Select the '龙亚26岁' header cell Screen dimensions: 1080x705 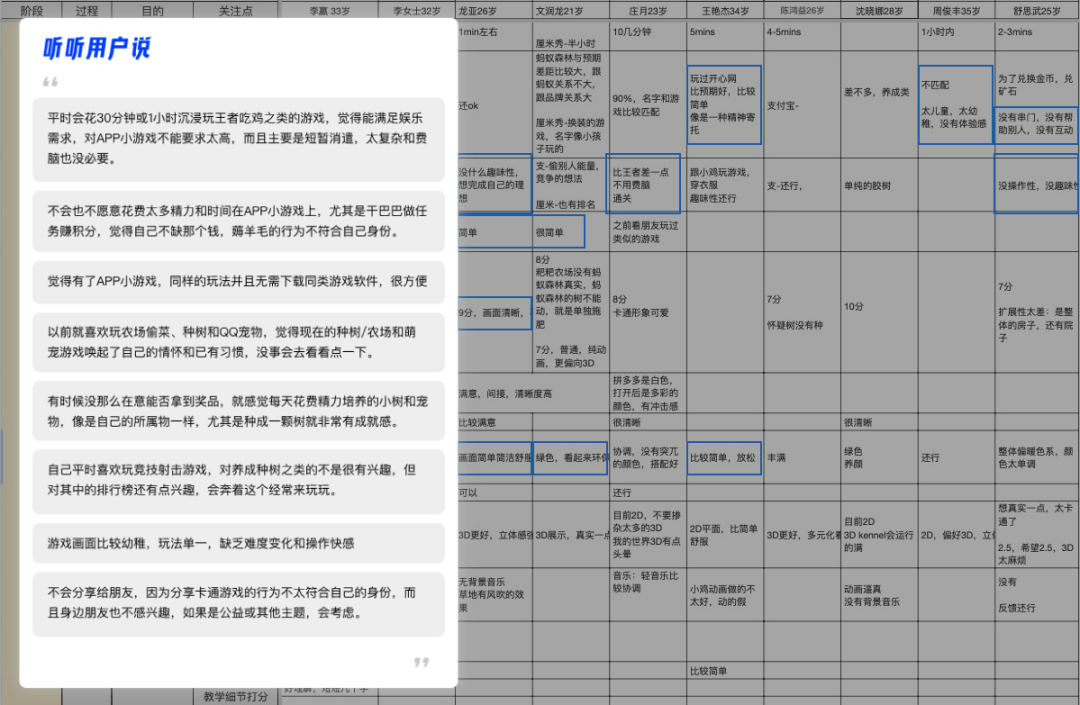(x=495, y=10)
